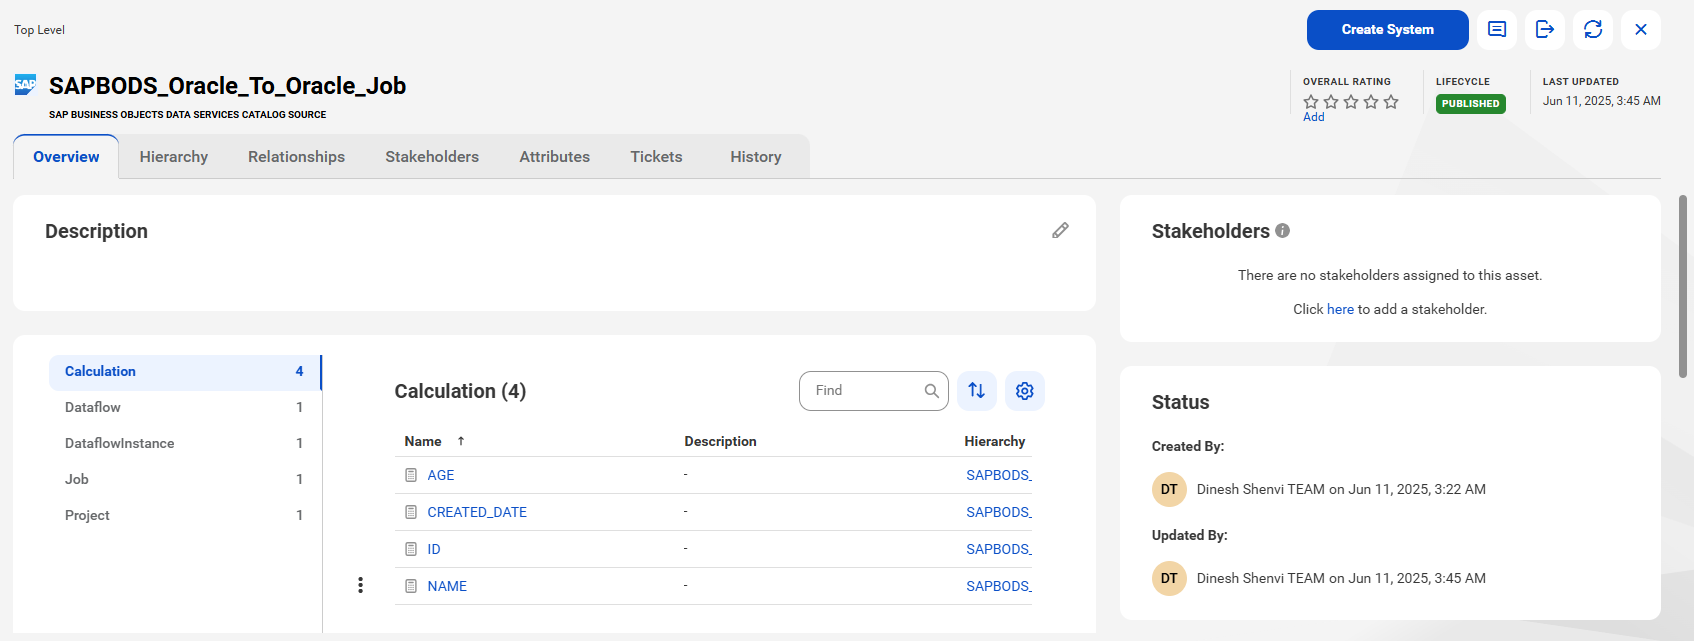Image resolution: width=1694 pixels, height=641 pixels.
Task: Click the DT avatar under Created By
Action: click(x=1169, y=489)
